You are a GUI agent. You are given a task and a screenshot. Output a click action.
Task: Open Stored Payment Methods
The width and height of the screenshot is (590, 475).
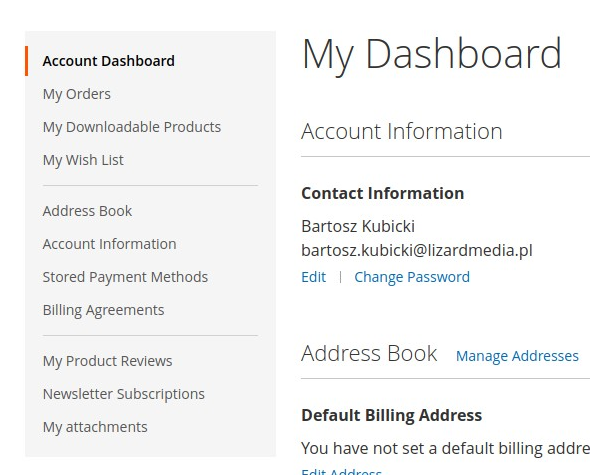125,277
